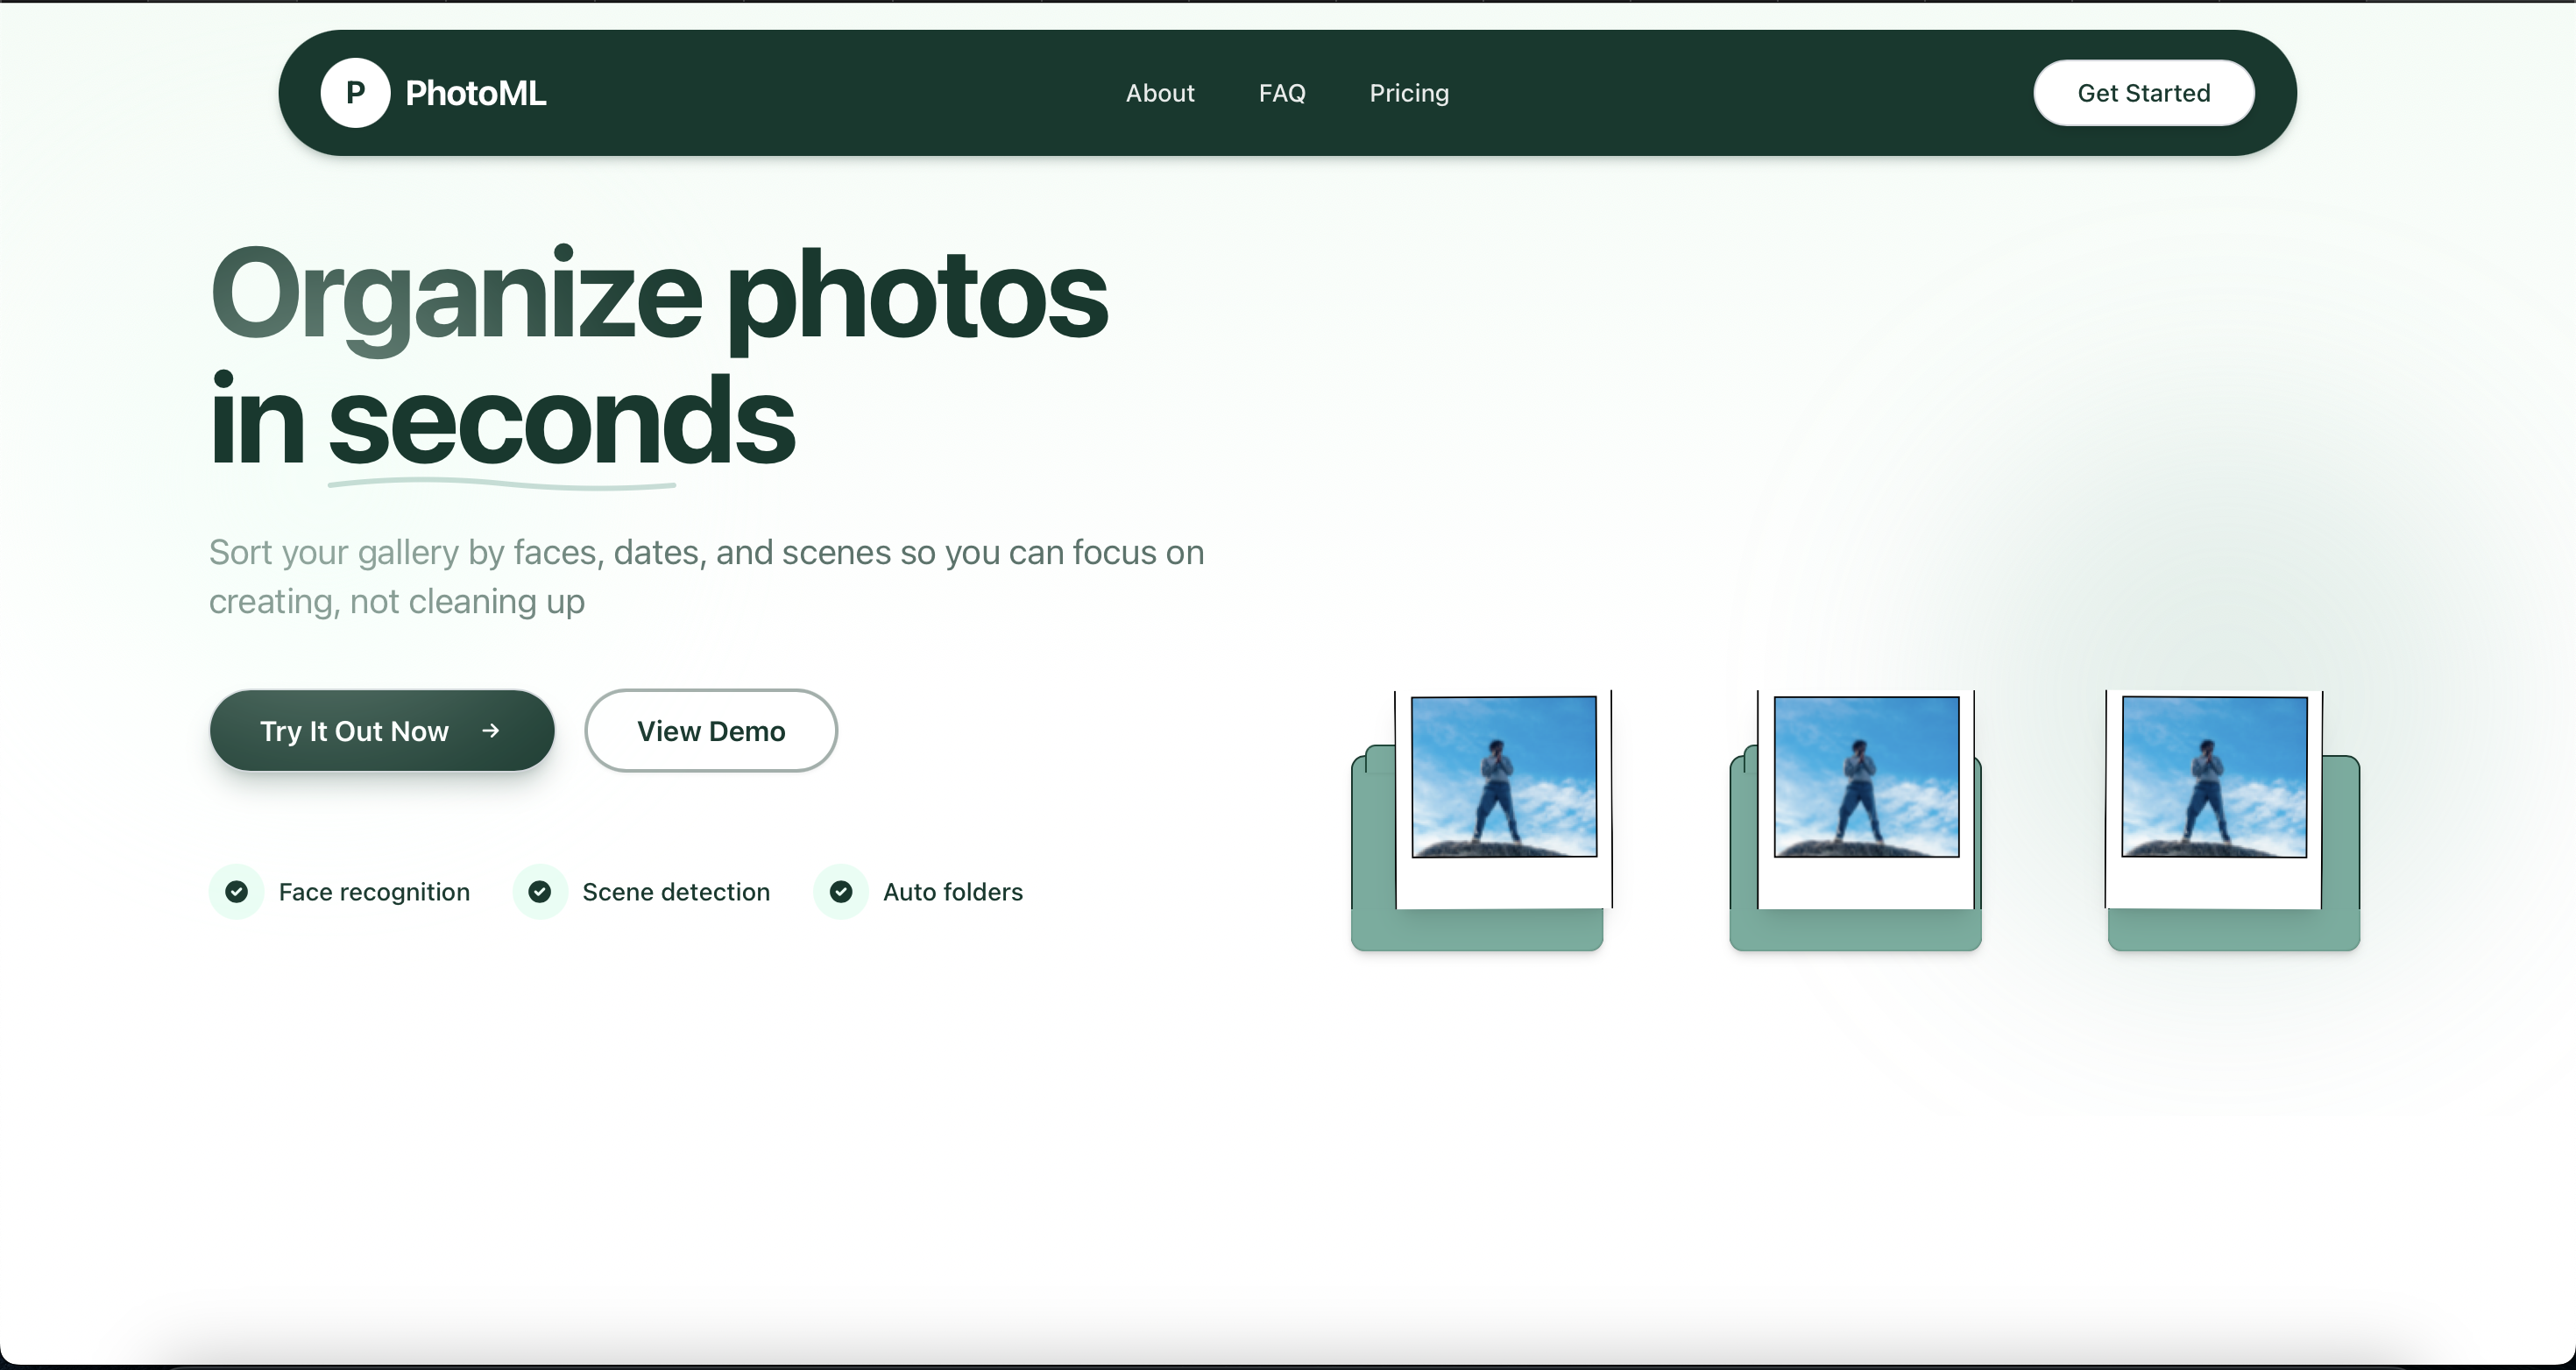Screen dimensions: 2576x1370
Task: Click the checkmark icon beside Auto folders
Action: click(841, 891)
